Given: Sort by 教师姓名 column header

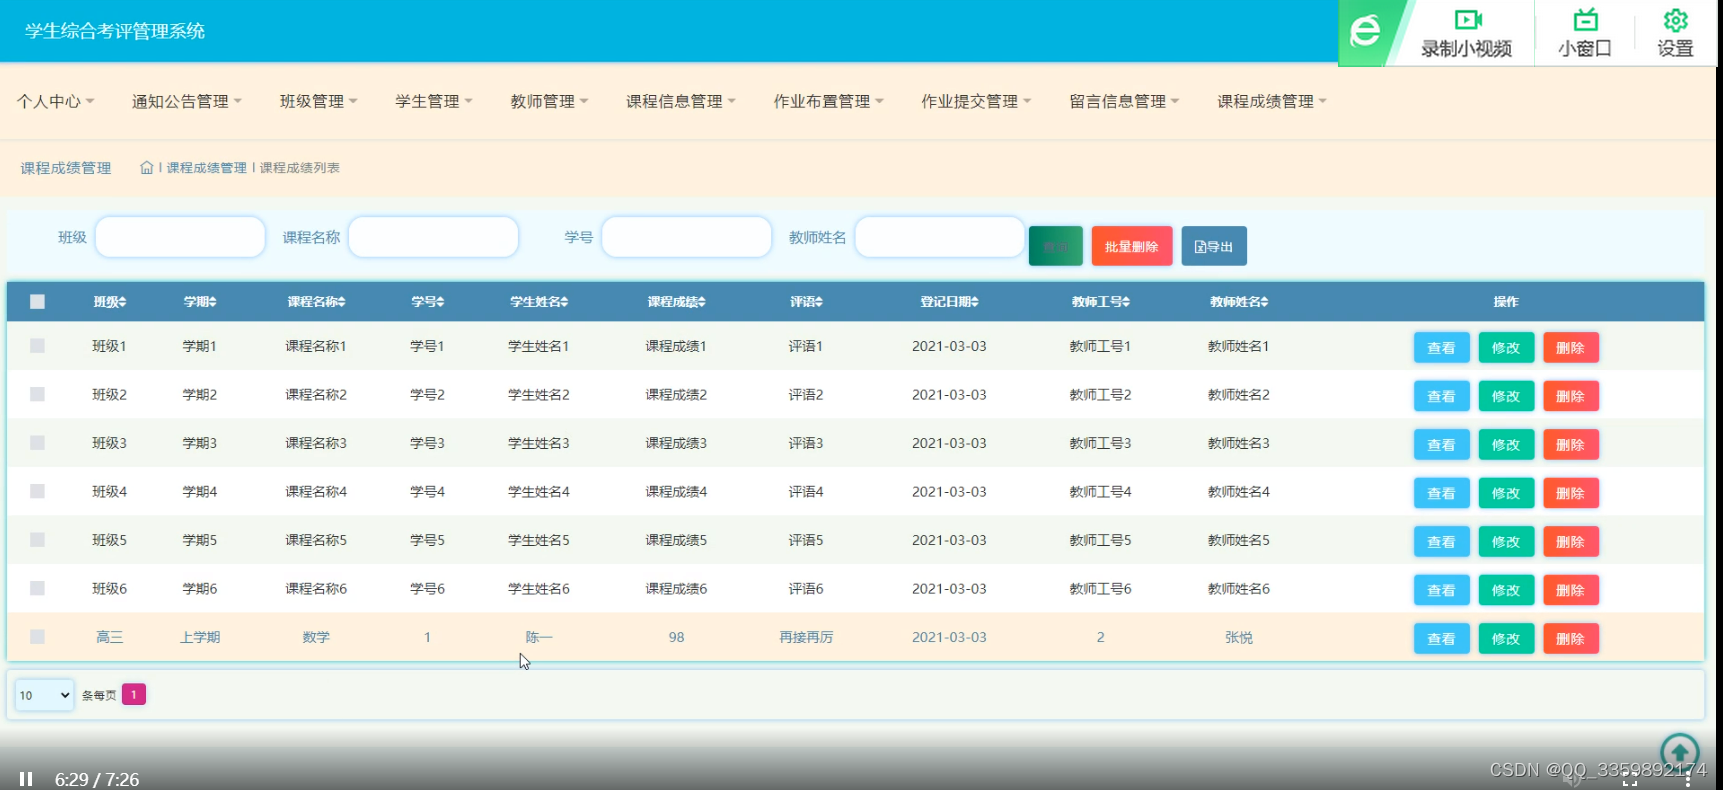Looking at the screenshot, I should [1238, 302].
